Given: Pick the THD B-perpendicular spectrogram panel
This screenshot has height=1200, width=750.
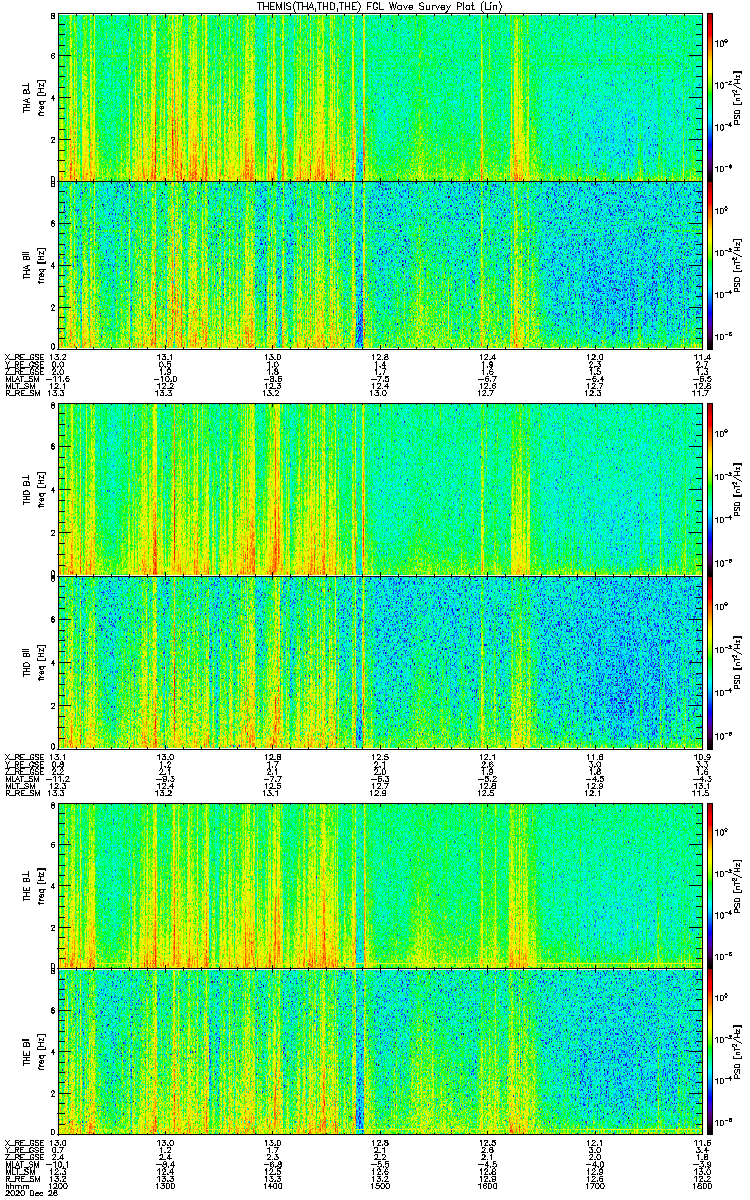Looking at the screenshot, I should click(x=382, y=489).
